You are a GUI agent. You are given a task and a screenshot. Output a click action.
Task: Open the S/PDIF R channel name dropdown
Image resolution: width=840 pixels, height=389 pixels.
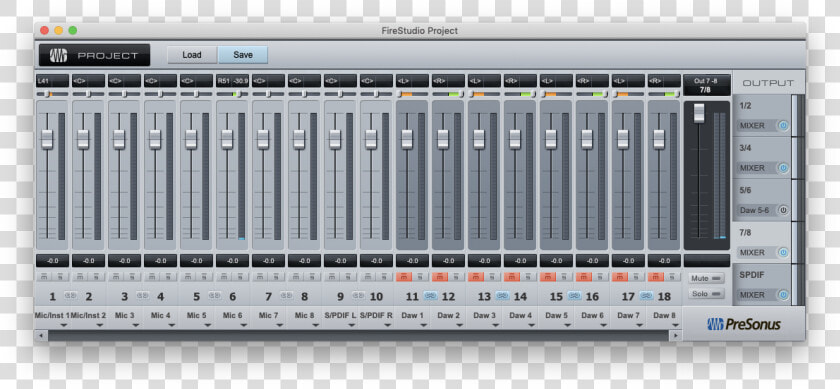tap(387, 325)
